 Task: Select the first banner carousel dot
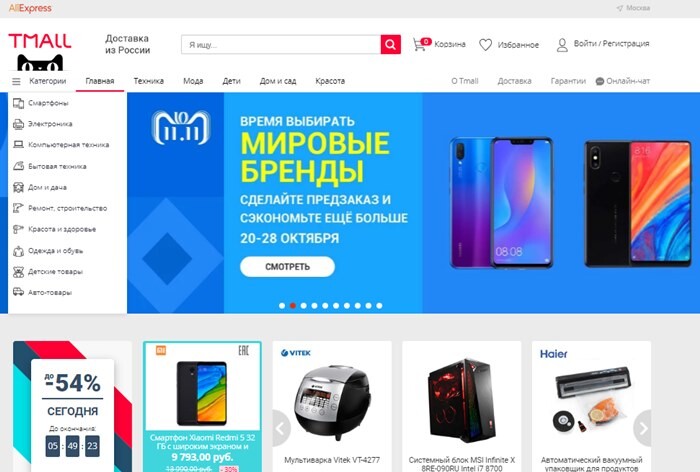(x=282, y=306)
